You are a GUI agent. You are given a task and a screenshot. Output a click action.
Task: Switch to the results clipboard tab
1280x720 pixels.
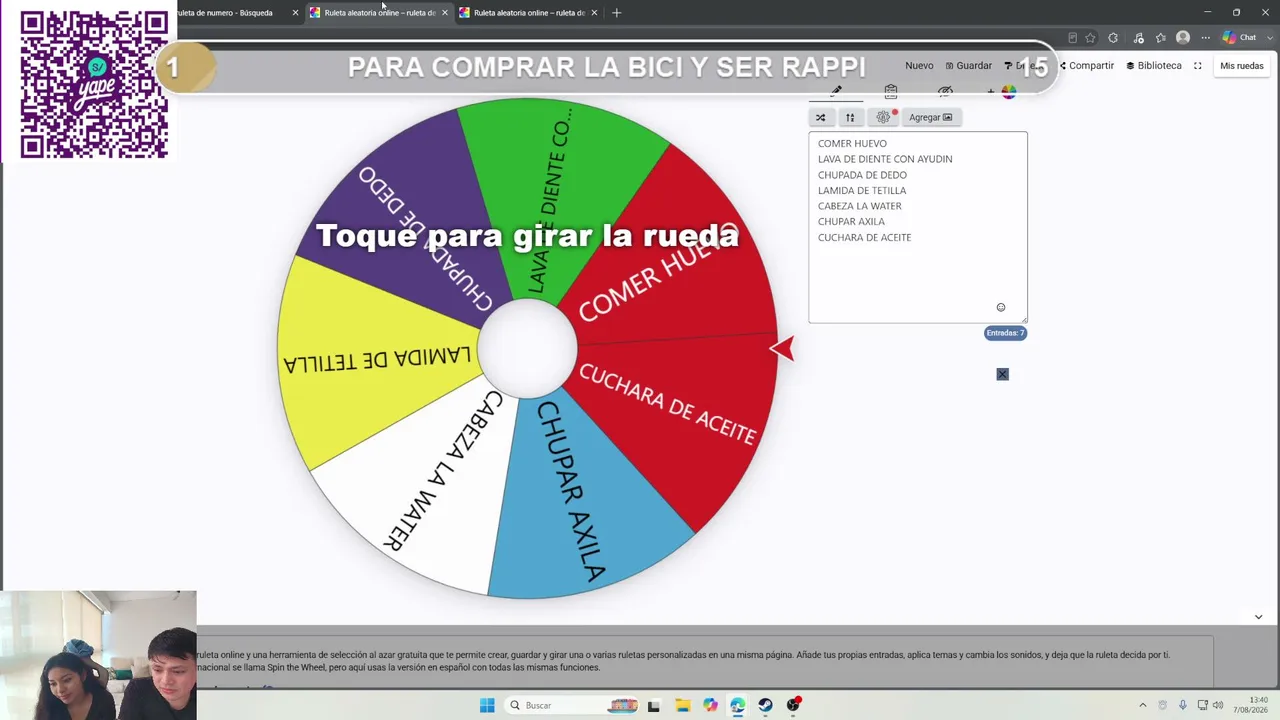tap(891, 92)
